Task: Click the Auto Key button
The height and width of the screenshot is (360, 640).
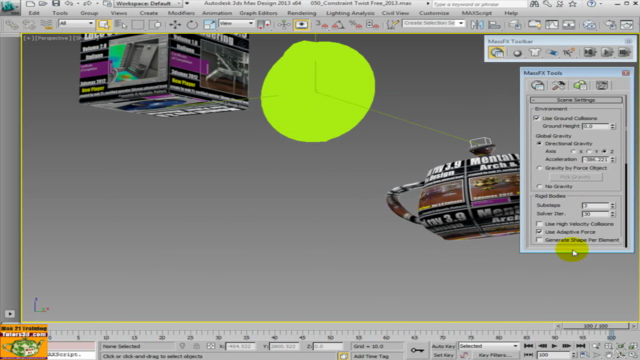Action: point(443,347)
